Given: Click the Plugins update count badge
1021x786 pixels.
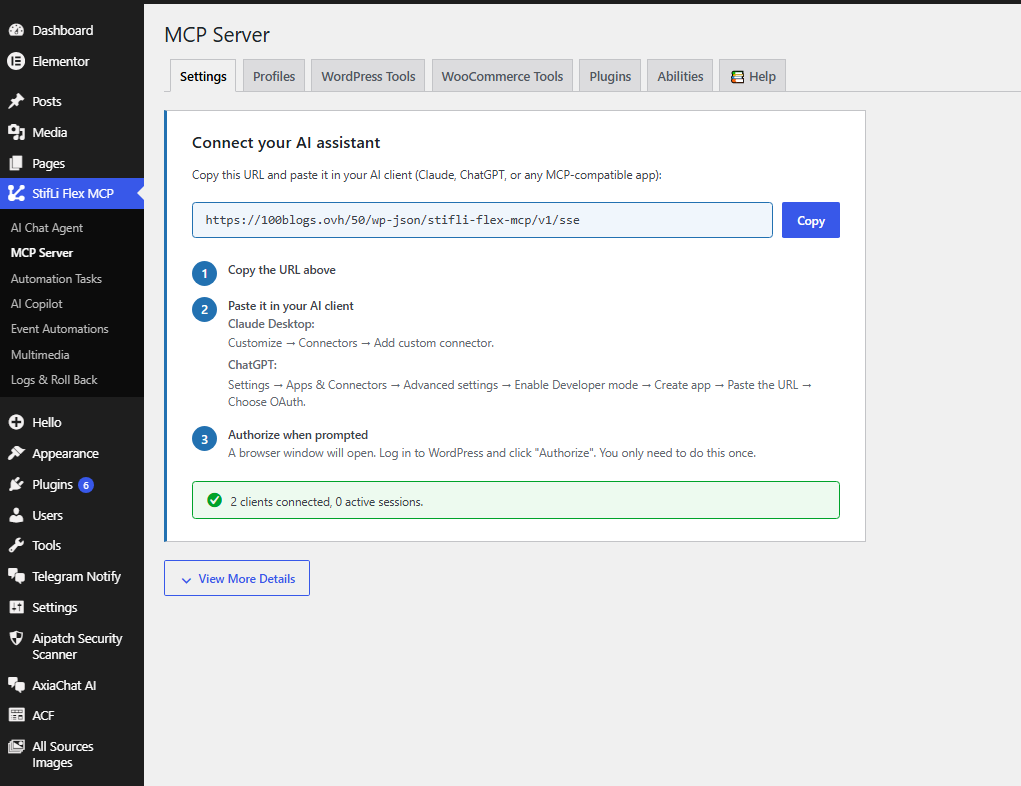Looking at the screenshot, I should pyautogui.click(x=86, y=485).
